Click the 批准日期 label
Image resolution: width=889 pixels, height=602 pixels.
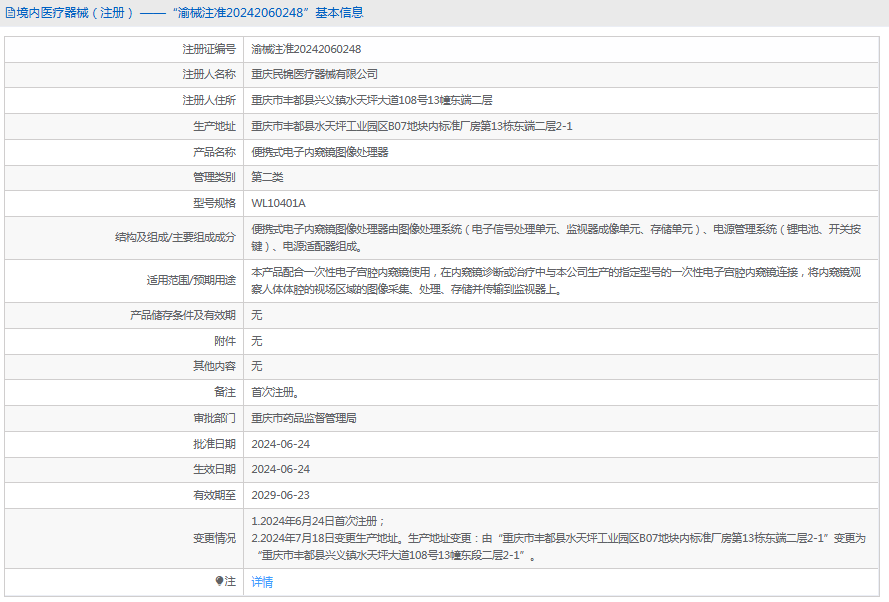214,444
